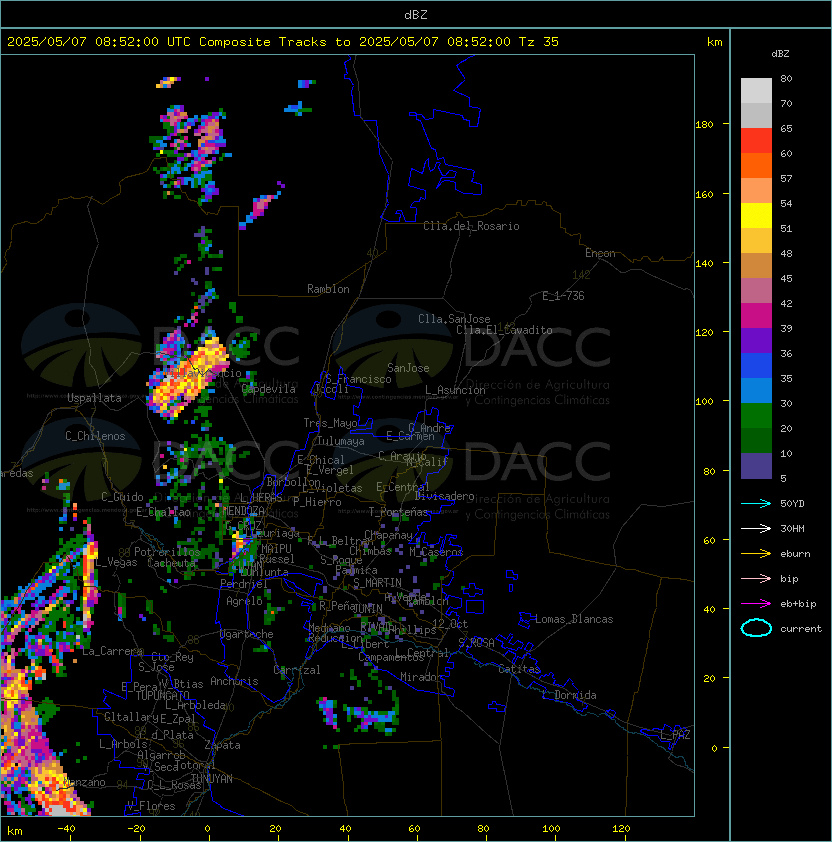Click the 'Clla.El_Cavadito' place label
832x842 pixels.
click(x=504, y=330)
